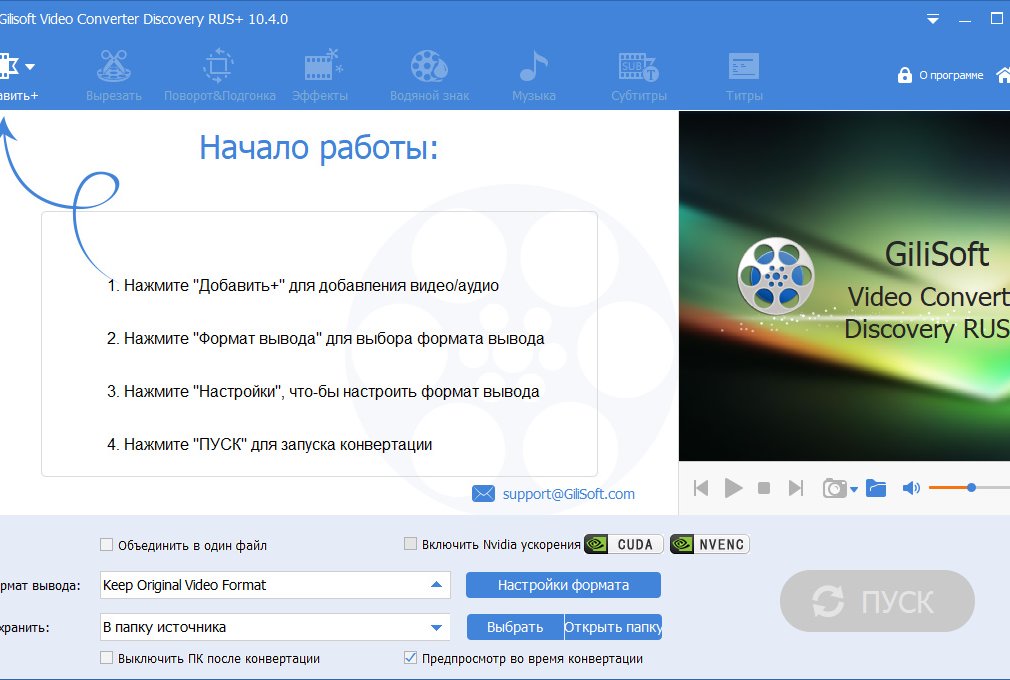Image resolution: width=1010 pixels, height=680 pixels.
Task: Click the GiliSoft preview splash image
Action: [844, 286]
